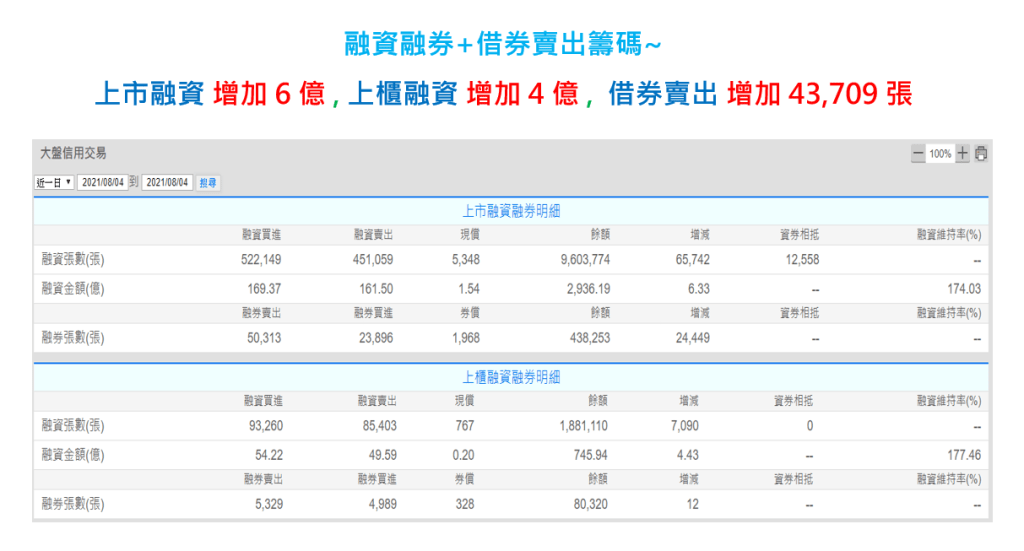Click the zoom in plus icon

pos(962,154)
